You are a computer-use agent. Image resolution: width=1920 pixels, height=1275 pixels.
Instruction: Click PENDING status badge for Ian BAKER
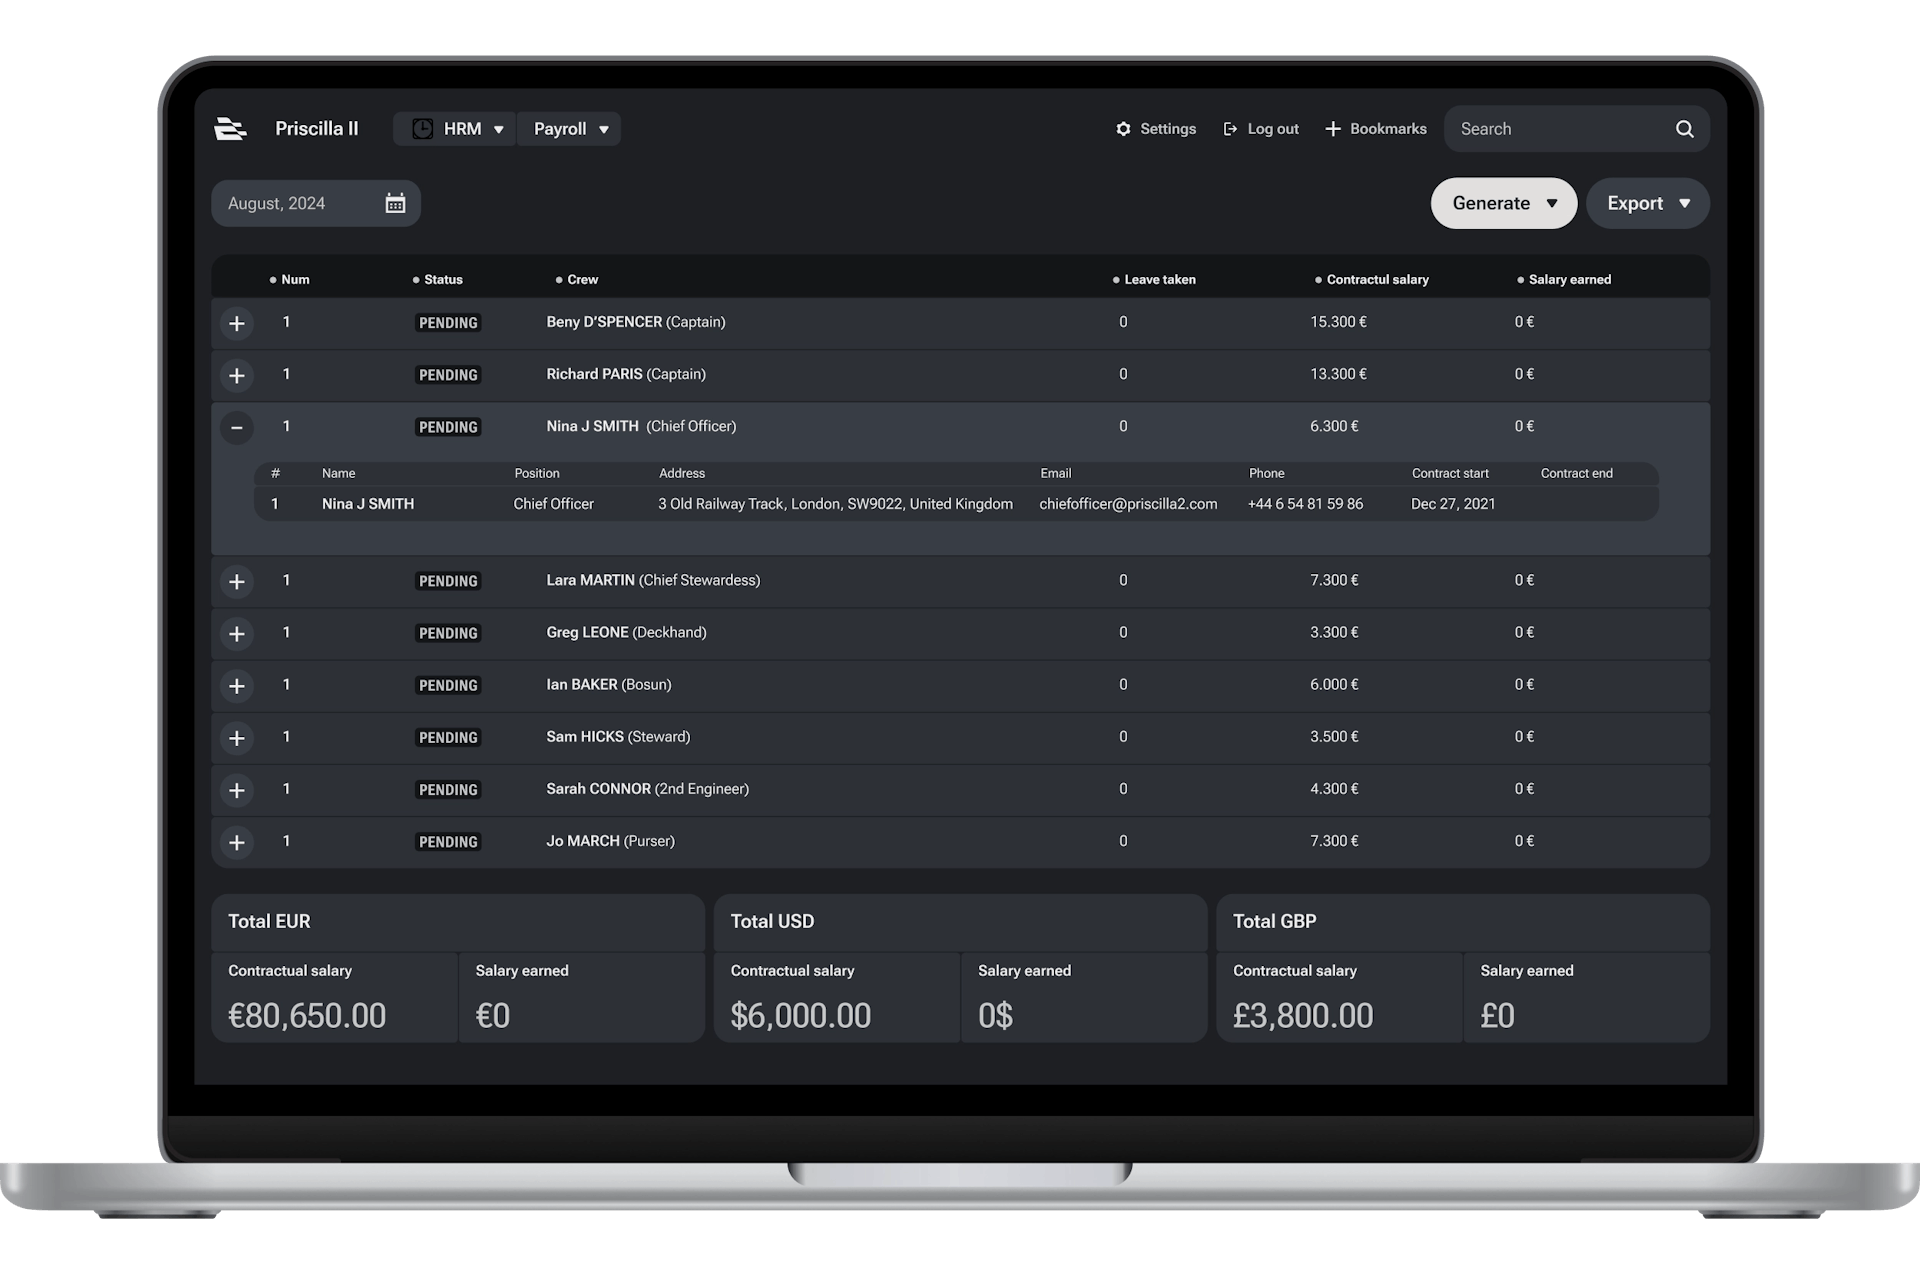[448, 686]
